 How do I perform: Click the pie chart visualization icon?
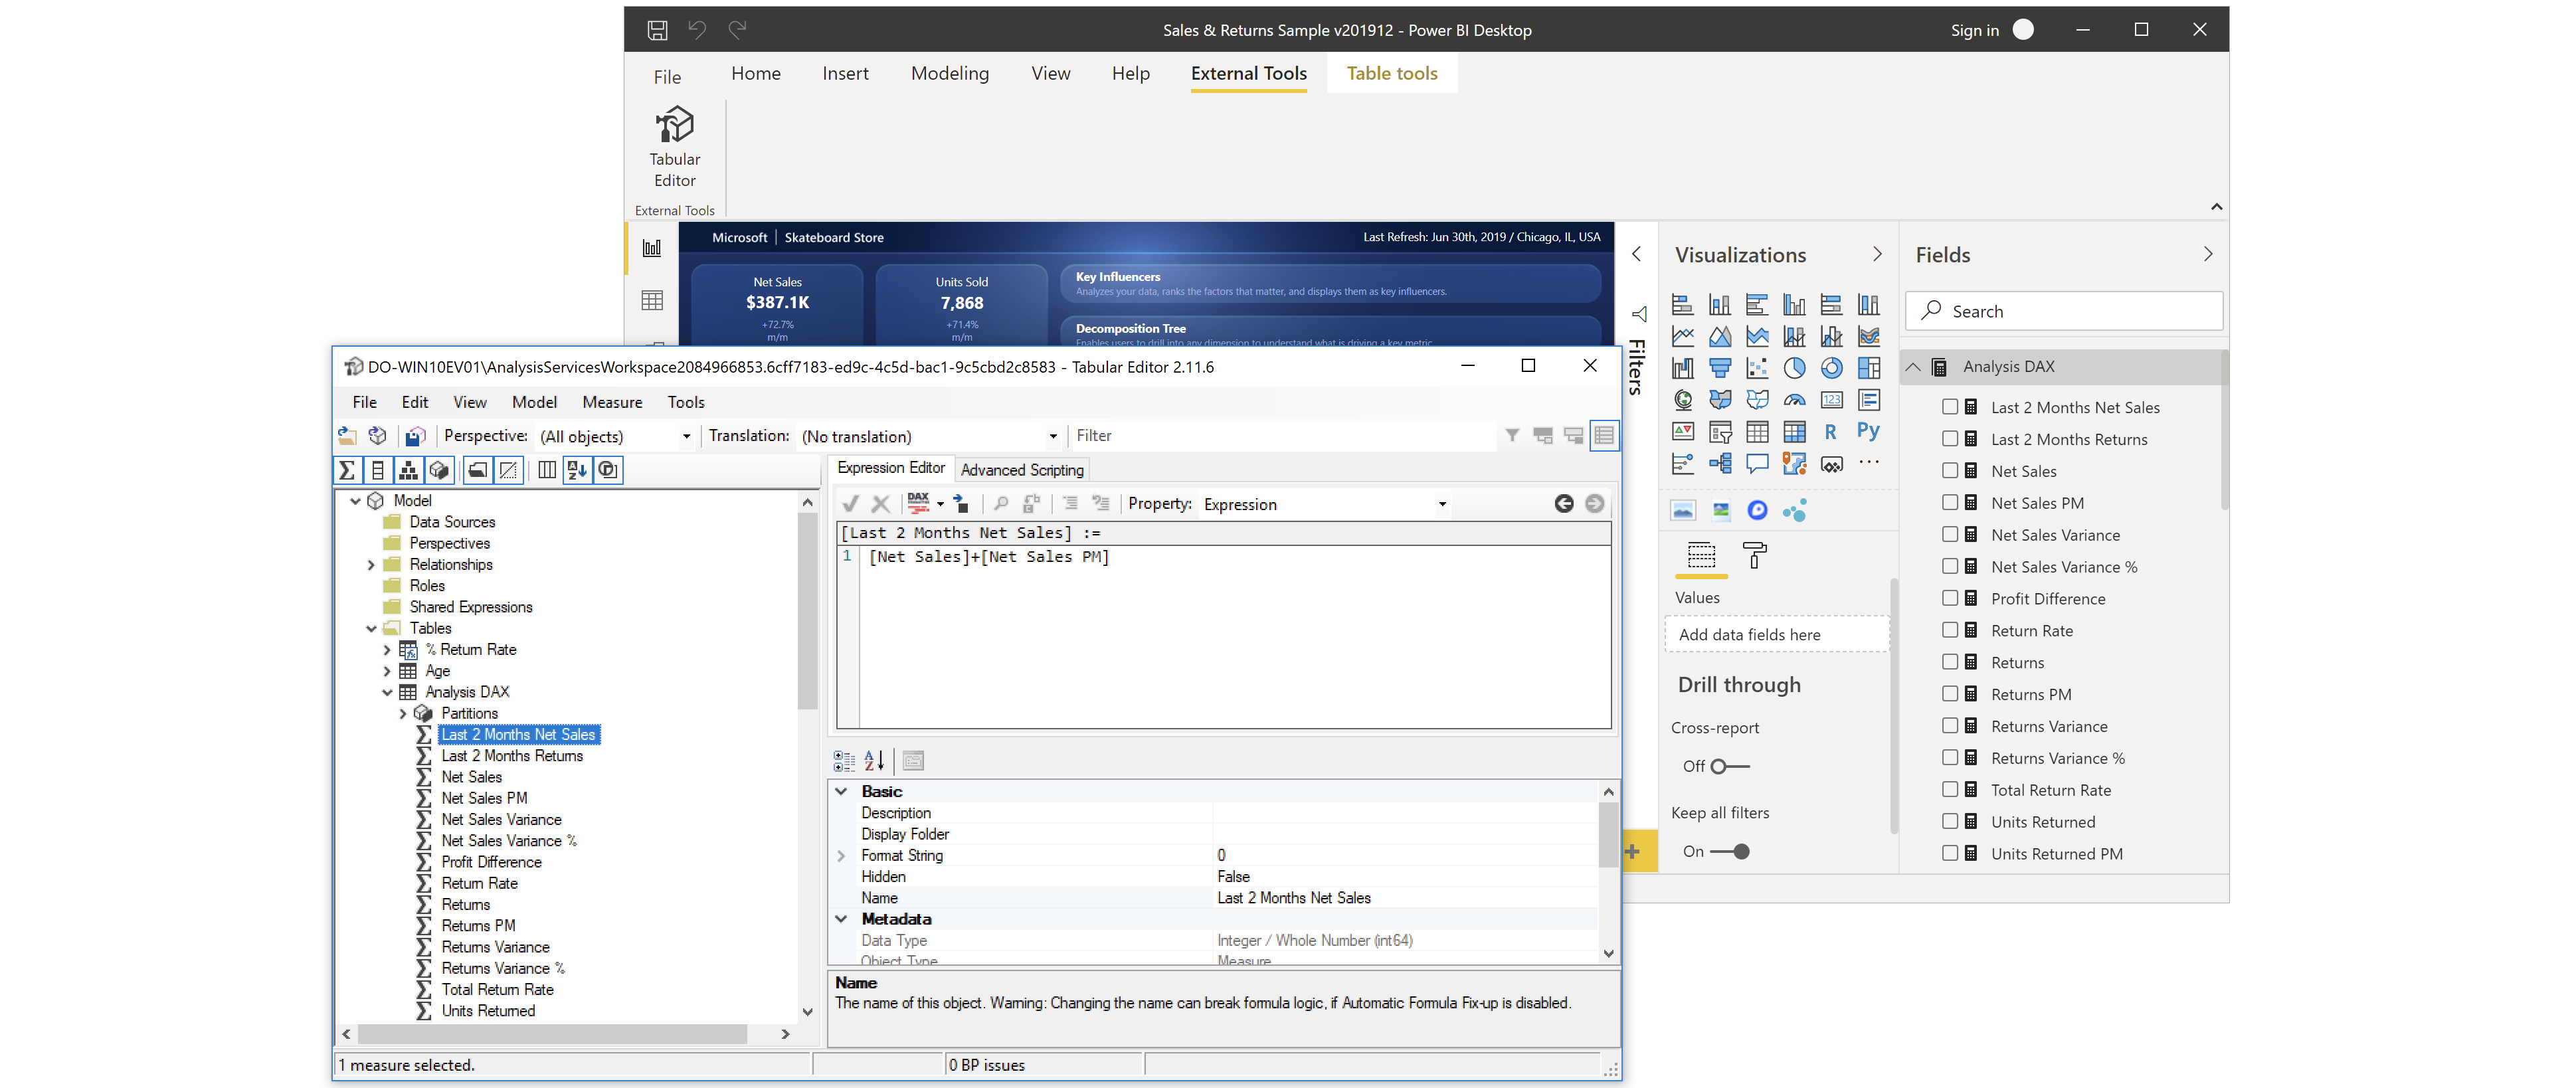[x=1794, y=368]
